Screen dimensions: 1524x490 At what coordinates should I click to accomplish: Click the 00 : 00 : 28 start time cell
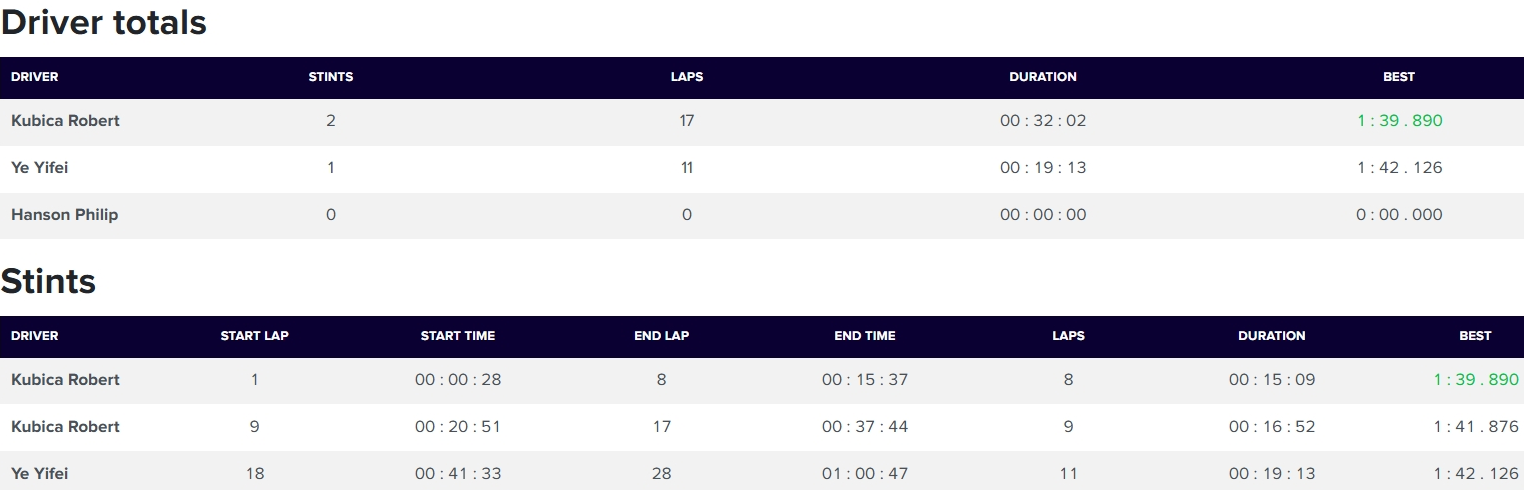pyautogui.click(x=457, y=380)
